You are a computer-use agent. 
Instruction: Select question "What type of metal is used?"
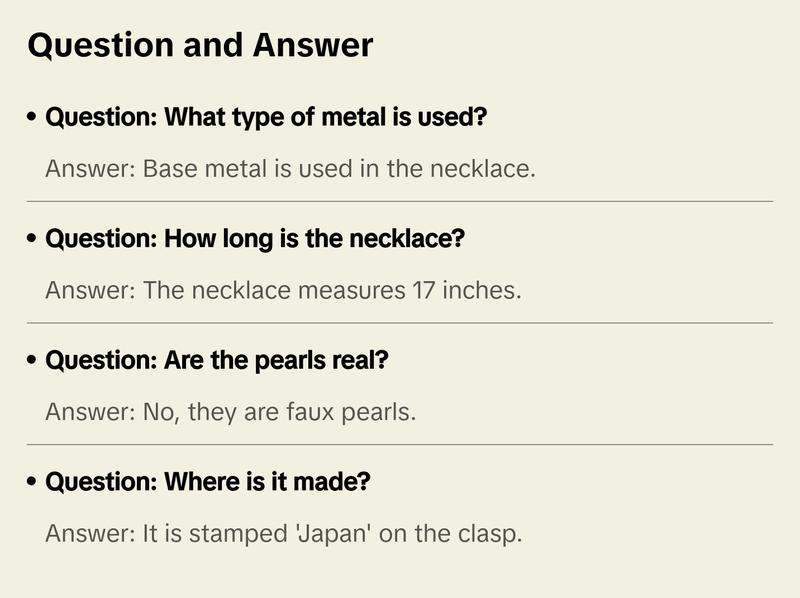point(266,118)
